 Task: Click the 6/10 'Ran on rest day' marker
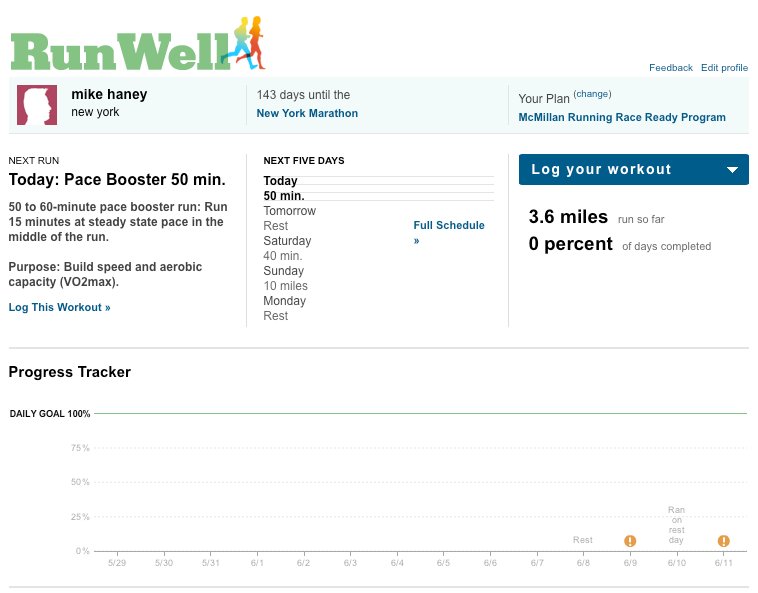coord(677,525)
